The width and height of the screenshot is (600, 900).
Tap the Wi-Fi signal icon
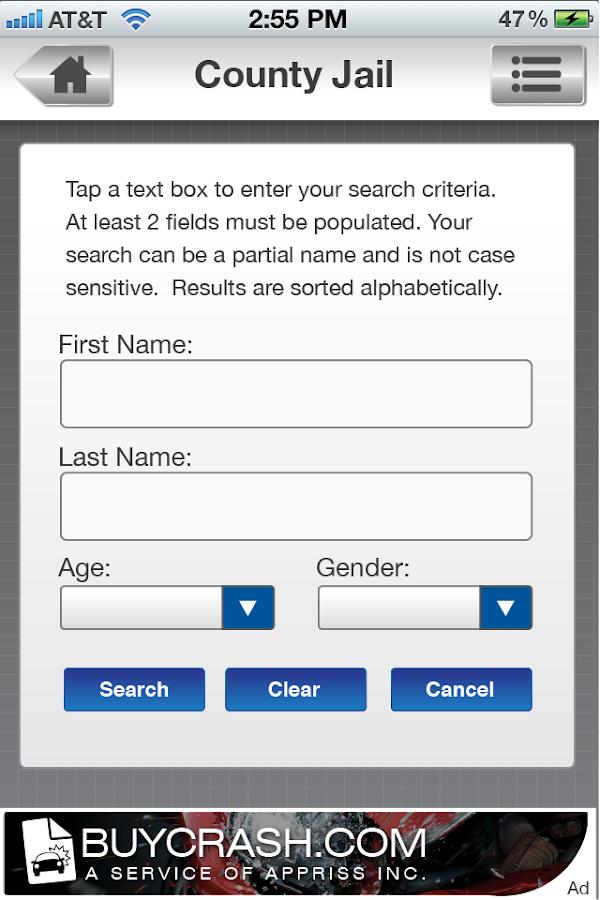[x=134, y=18]
